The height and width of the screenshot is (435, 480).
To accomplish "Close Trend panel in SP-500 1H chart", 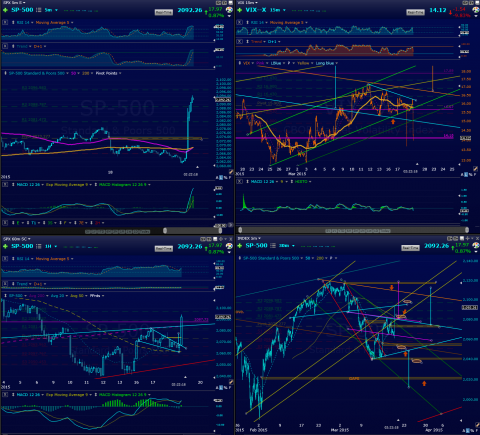I will pyautogui.click(x=5, y=284).
